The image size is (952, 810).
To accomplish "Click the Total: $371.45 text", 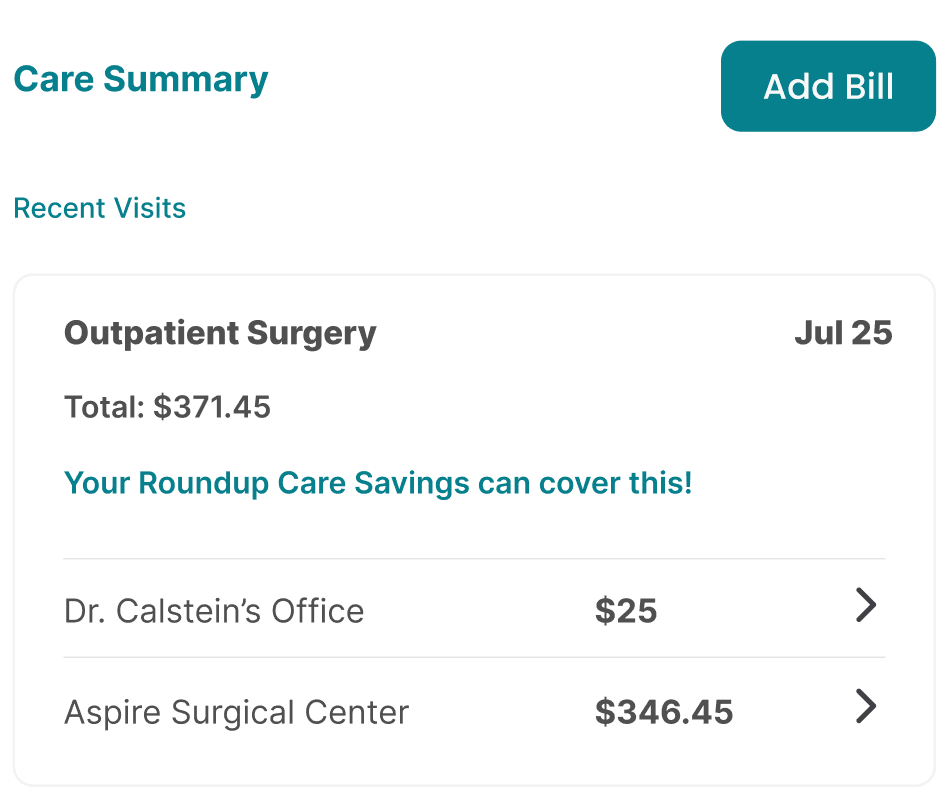I will pos(167,407).
